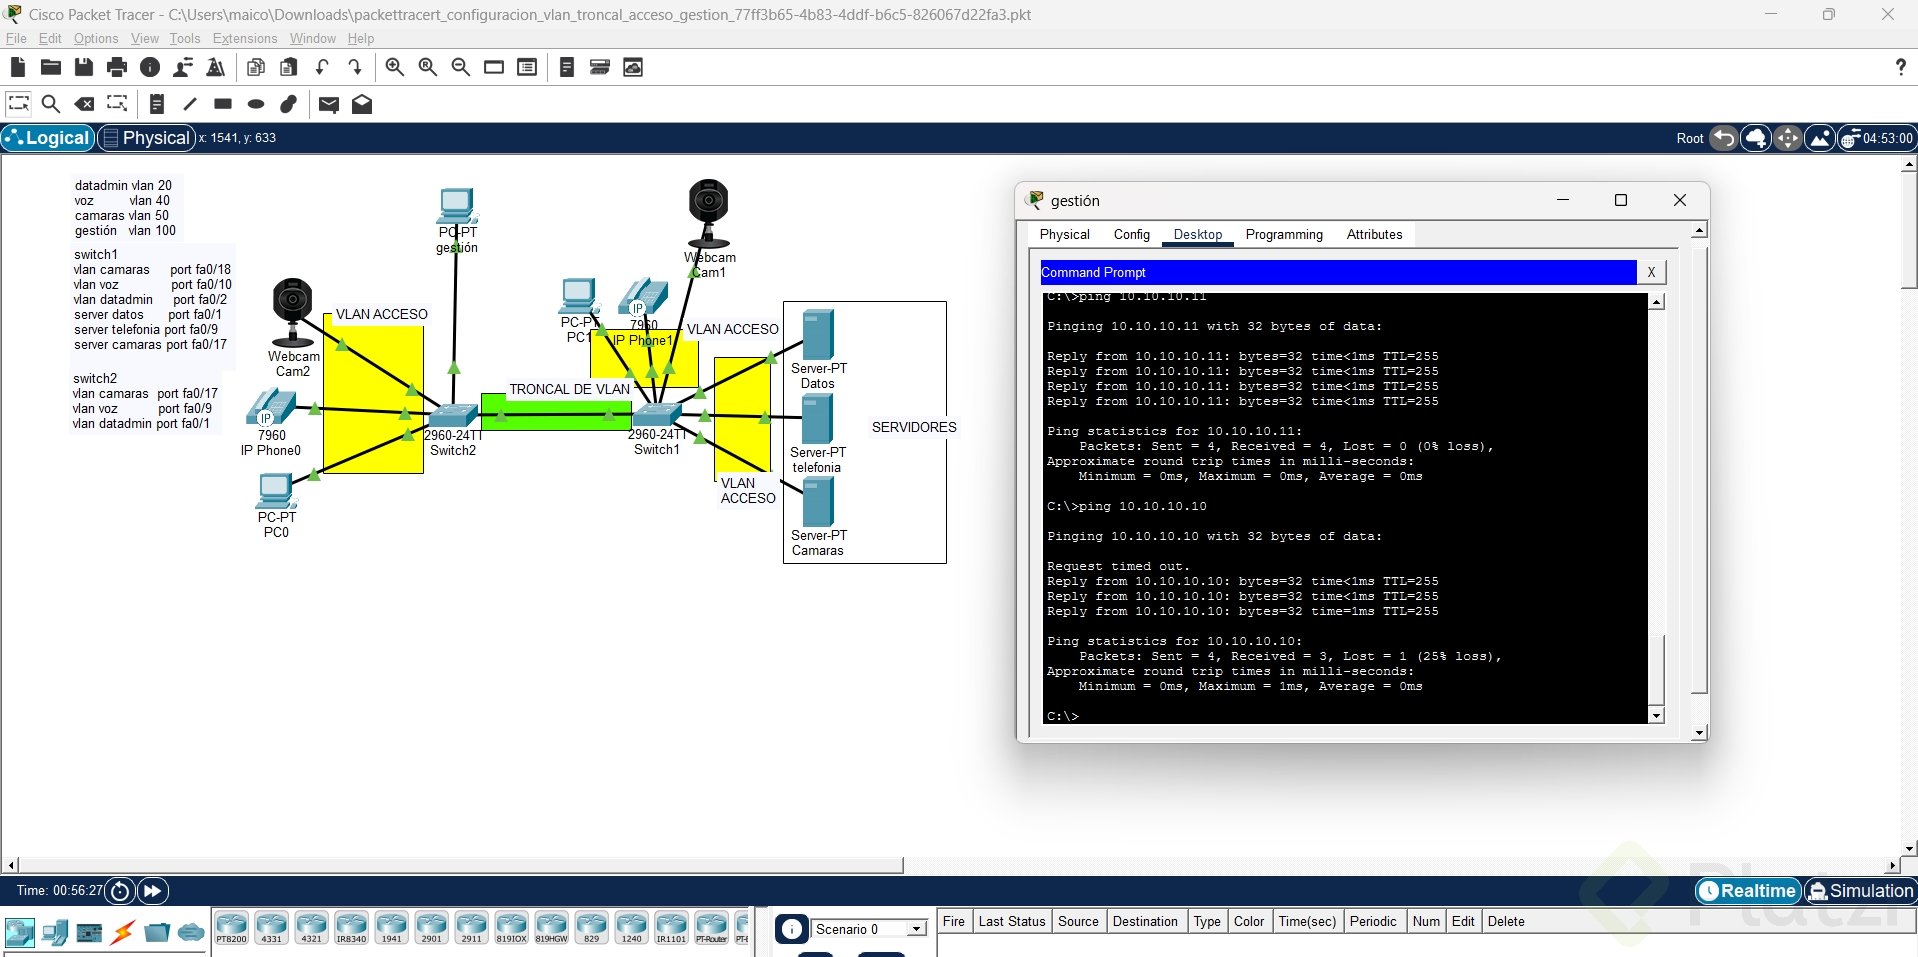
Task: Click the Move Object button
Action: pyautogui.click(x=1788, y=138)
